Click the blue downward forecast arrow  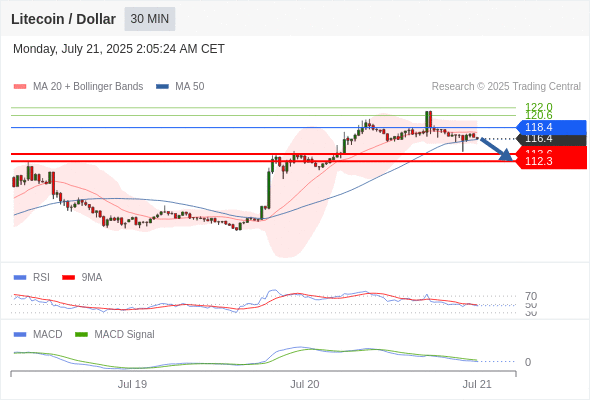(x=496, y=149)
